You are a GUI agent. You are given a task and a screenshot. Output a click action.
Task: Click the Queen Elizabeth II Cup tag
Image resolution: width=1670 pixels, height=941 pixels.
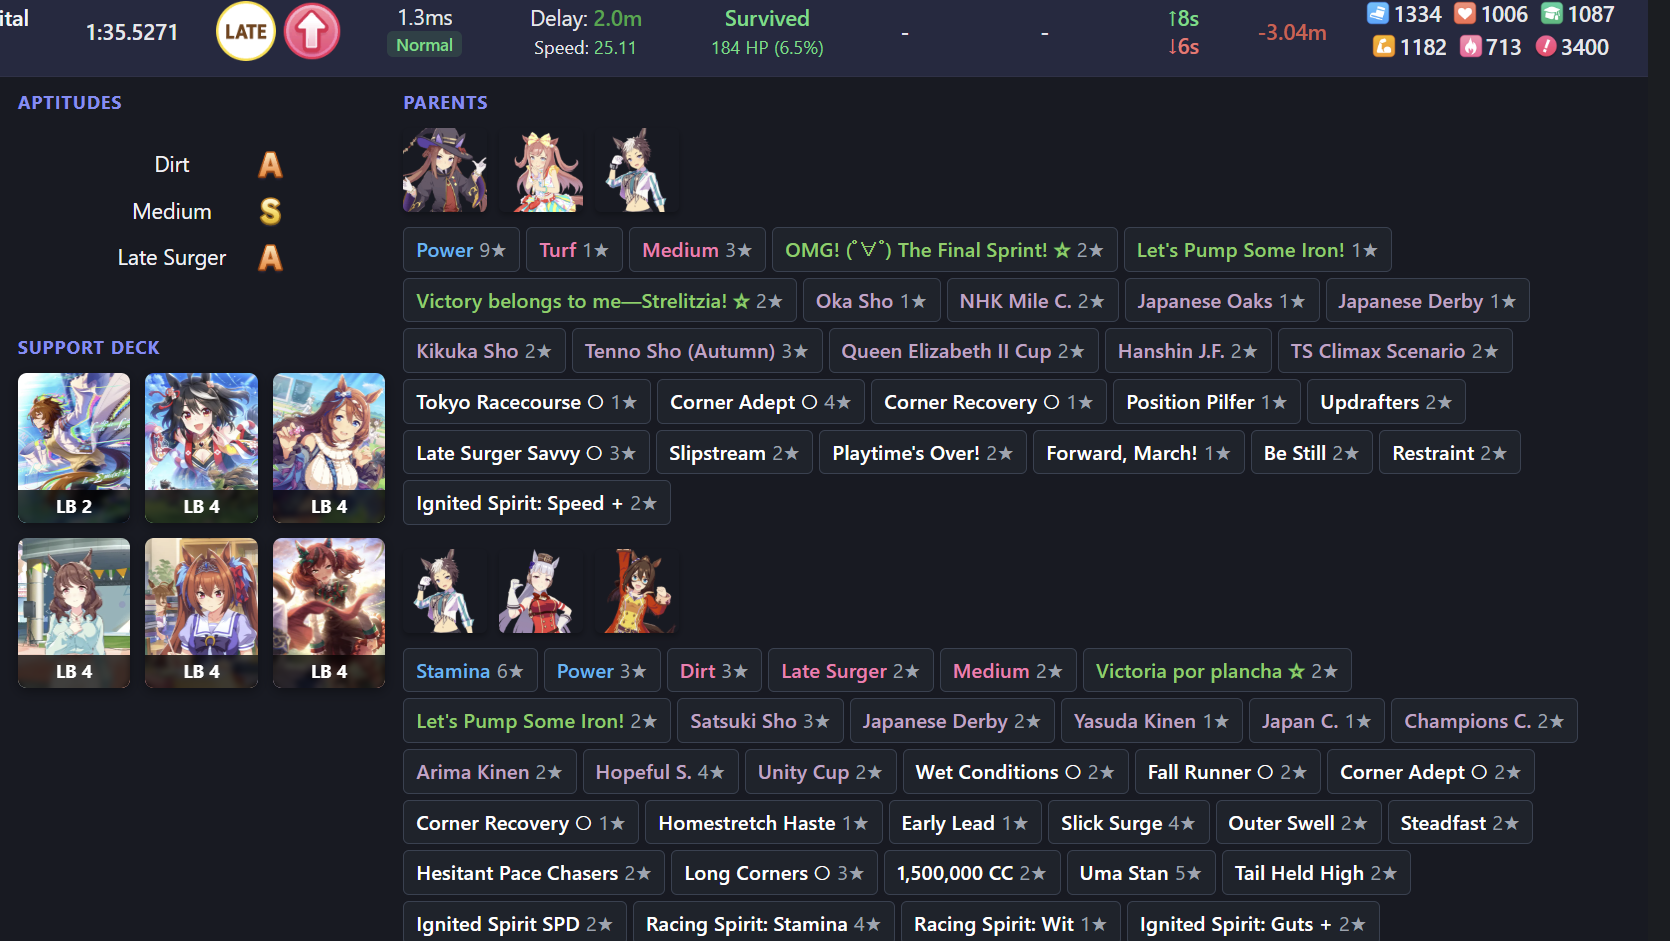(963, 351)
